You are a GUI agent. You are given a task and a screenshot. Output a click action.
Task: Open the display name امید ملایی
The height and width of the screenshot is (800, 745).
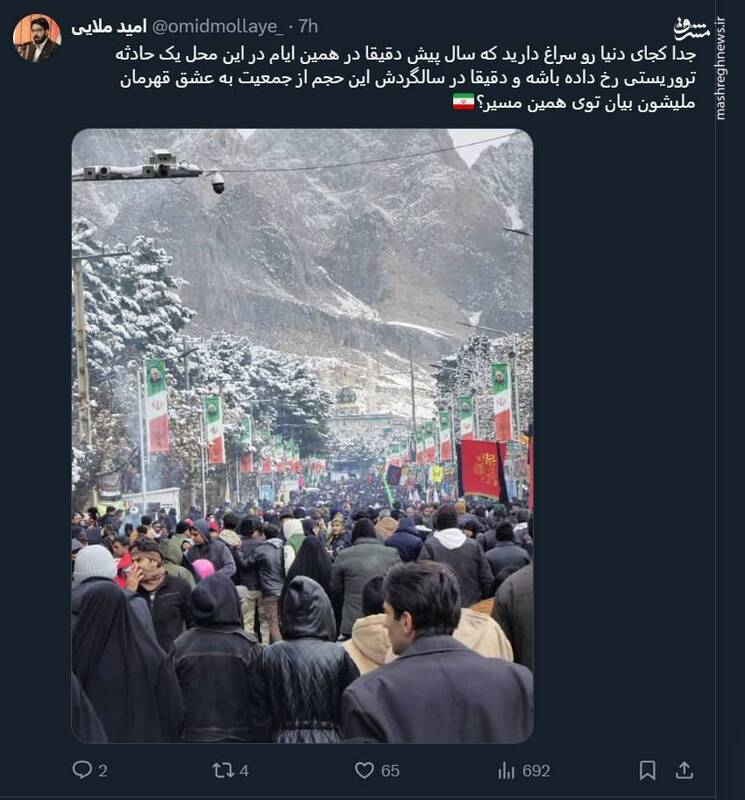109,27
